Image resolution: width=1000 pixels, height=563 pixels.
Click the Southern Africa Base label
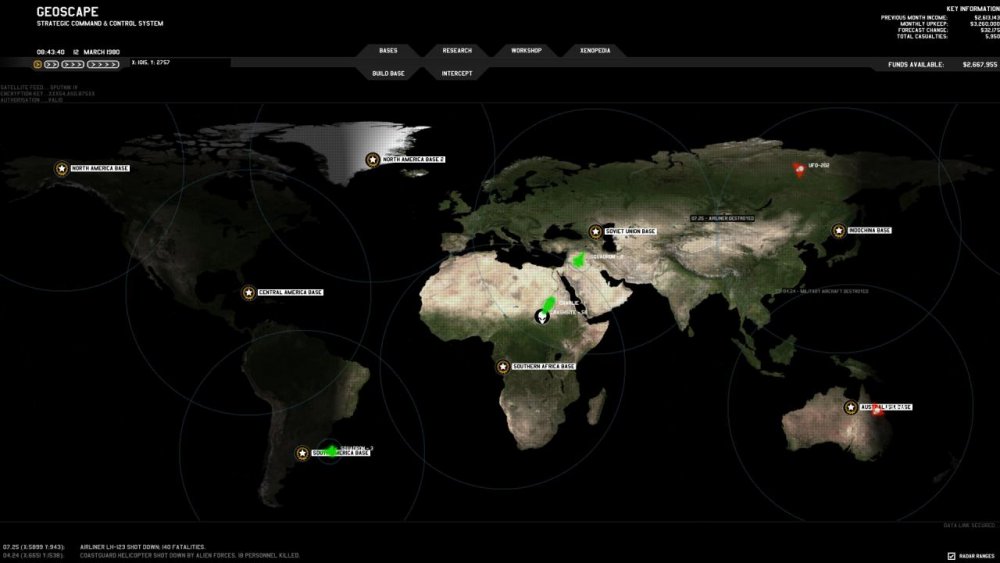(x=543, y=367)
